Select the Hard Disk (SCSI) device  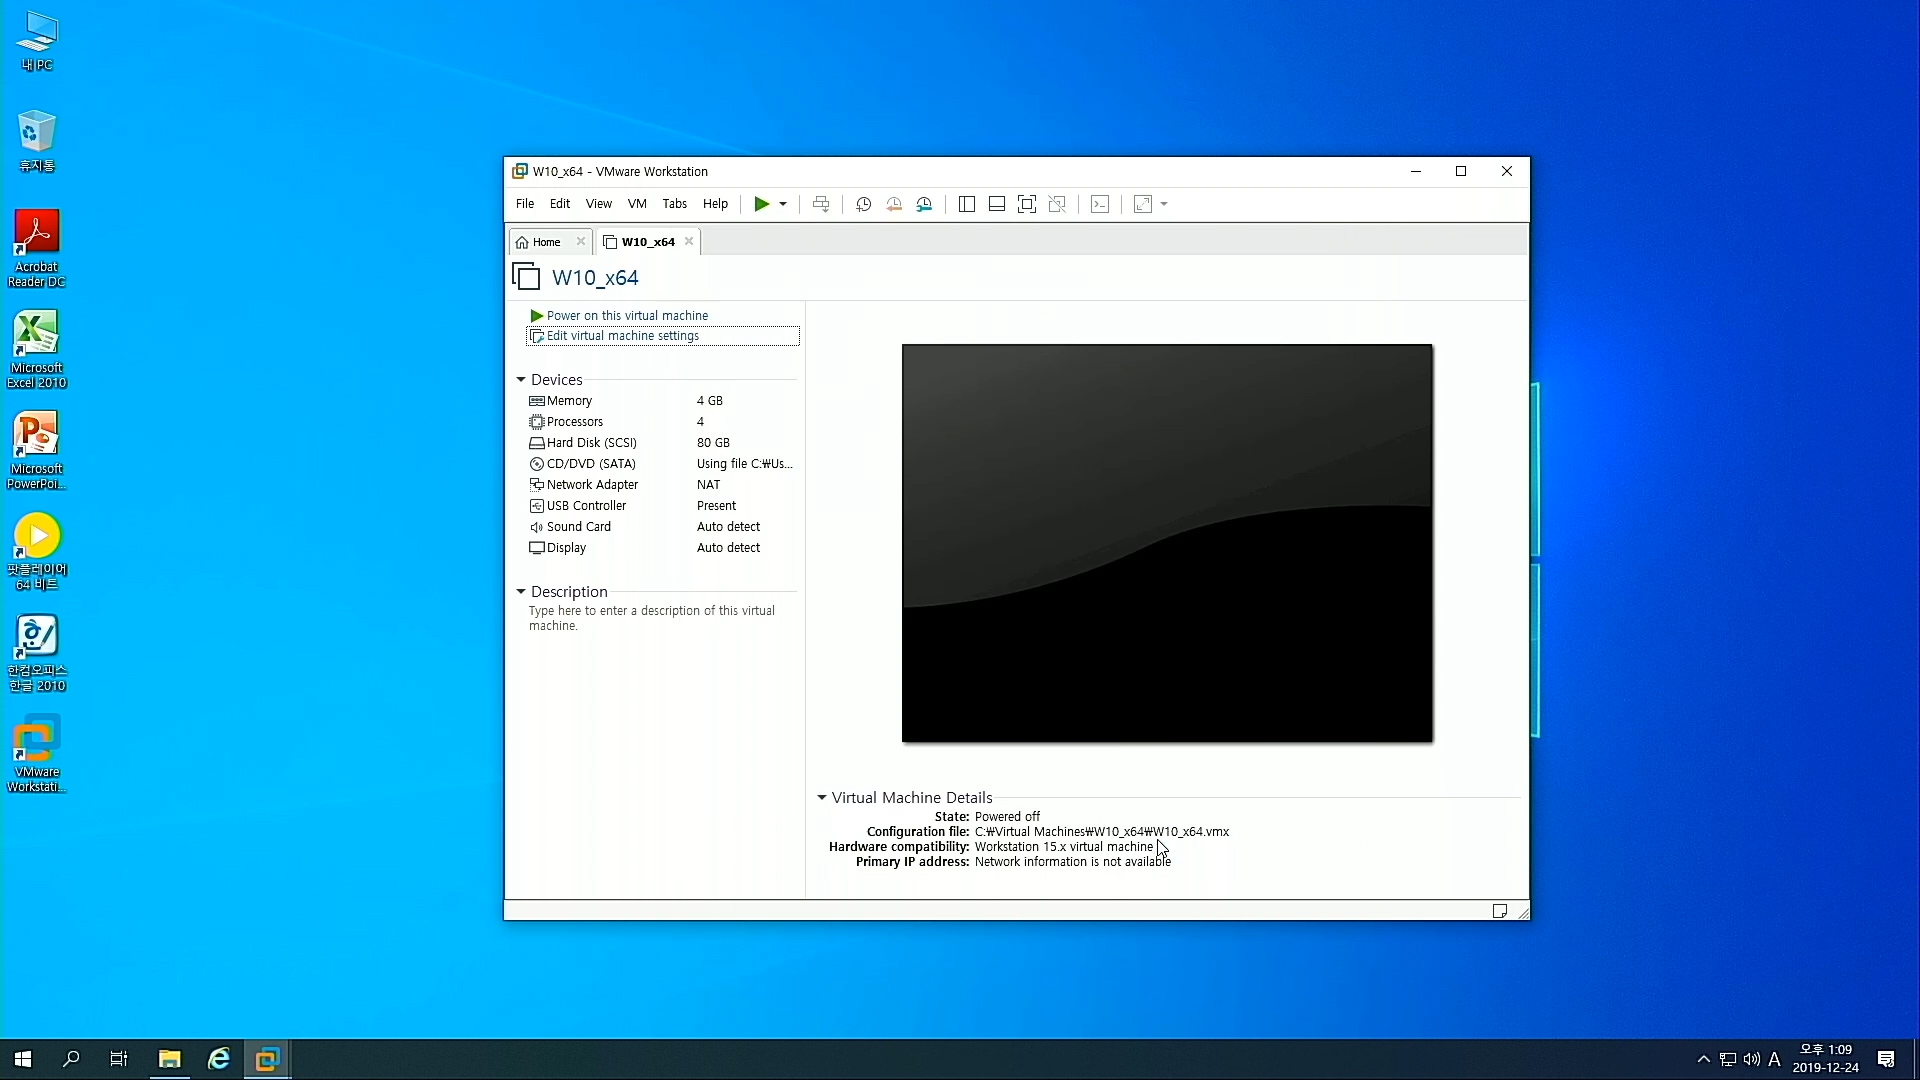click(661, 443)
